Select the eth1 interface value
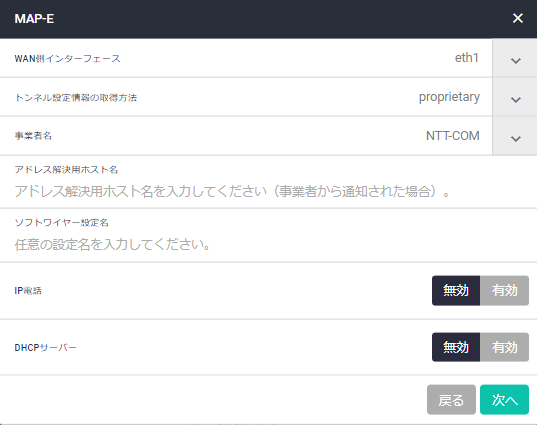Image resolution: width=537 pixels, height=425 pixels. pyautogui.click(x=466, y=58)
